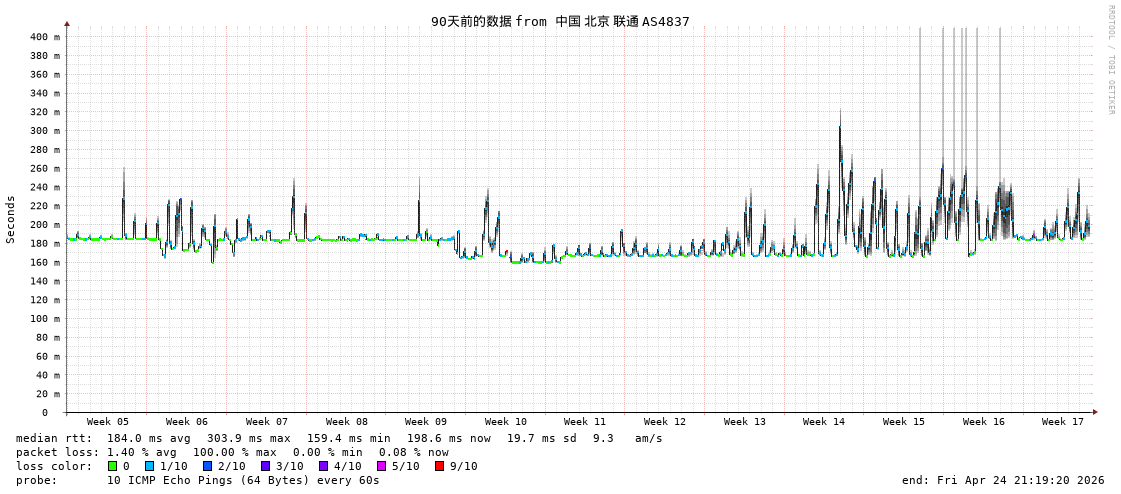Click the green 0 loss color swatch
Screen dimensions: 1121x494
113,466
